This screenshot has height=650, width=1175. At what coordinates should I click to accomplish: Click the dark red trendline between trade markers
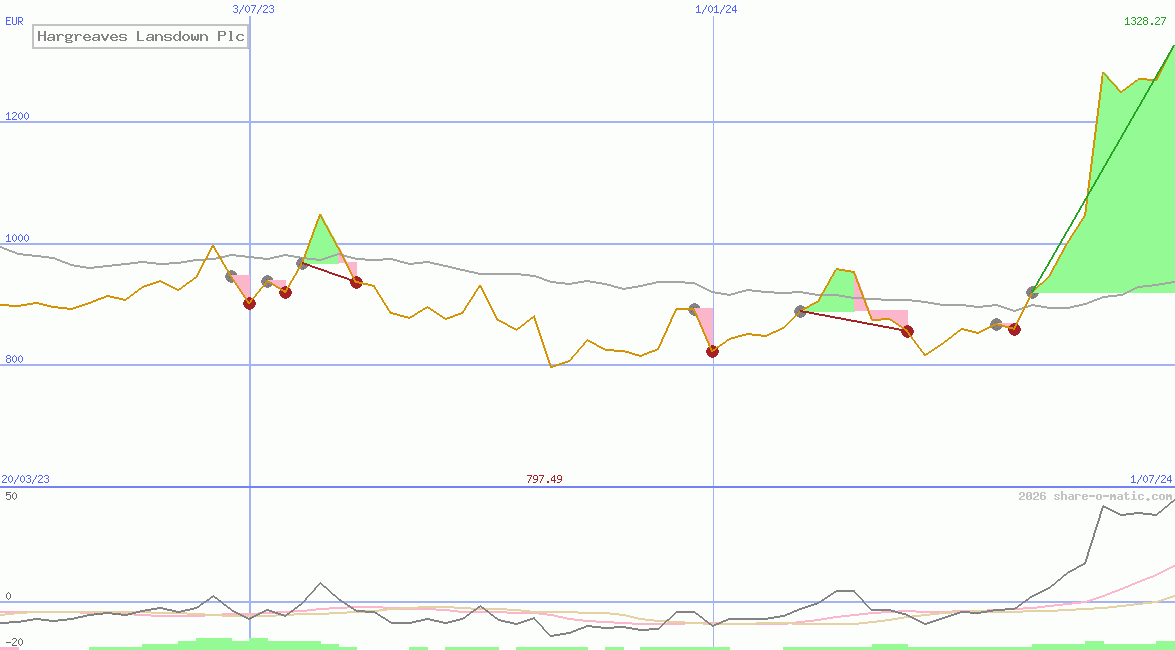coord(853,321)
